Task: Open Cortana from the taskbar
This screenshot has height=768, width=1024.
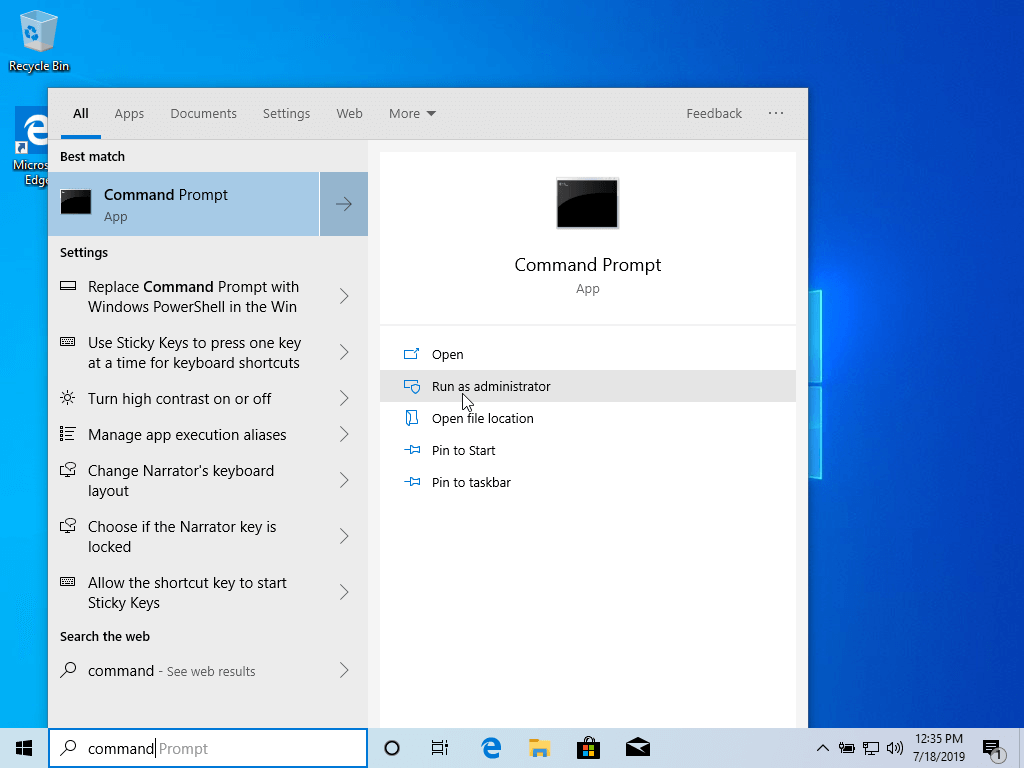Action: point(391,747)
